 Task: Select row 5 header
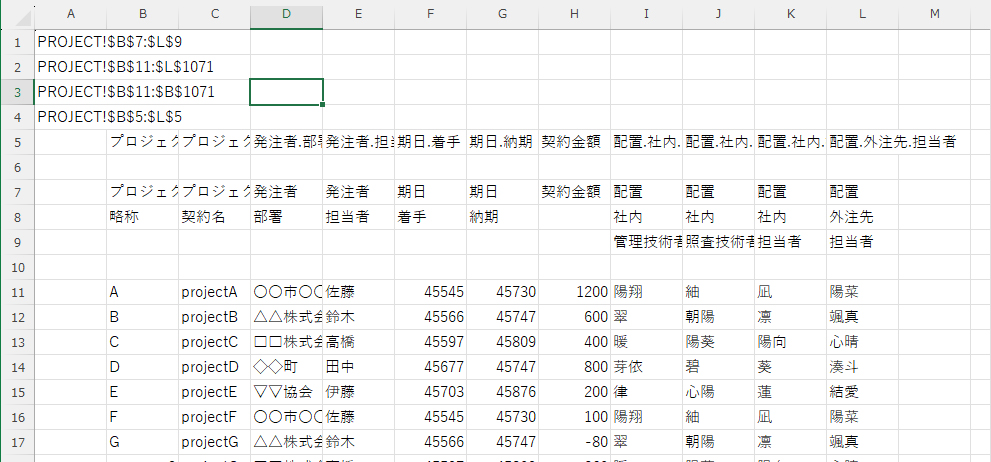[17, 142]
